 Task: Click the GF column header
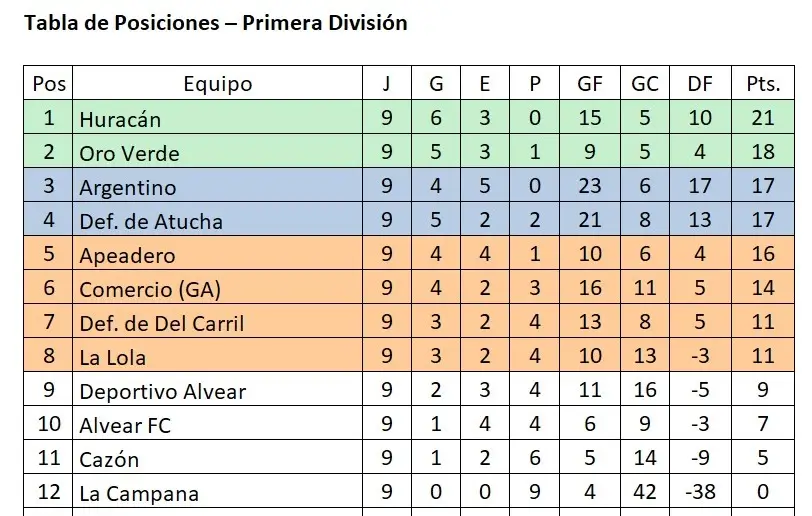(589, 84)
